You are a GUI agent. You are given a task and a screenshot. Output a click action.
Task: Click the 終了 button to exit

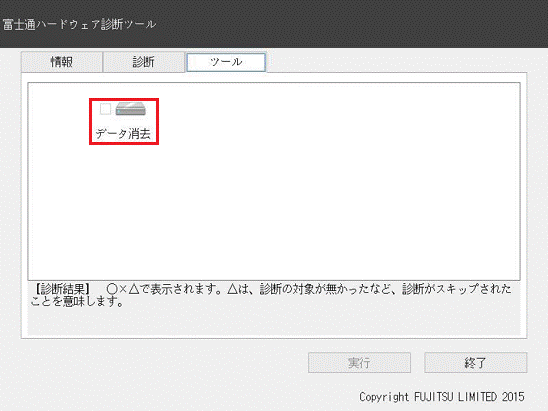[475, 363]
